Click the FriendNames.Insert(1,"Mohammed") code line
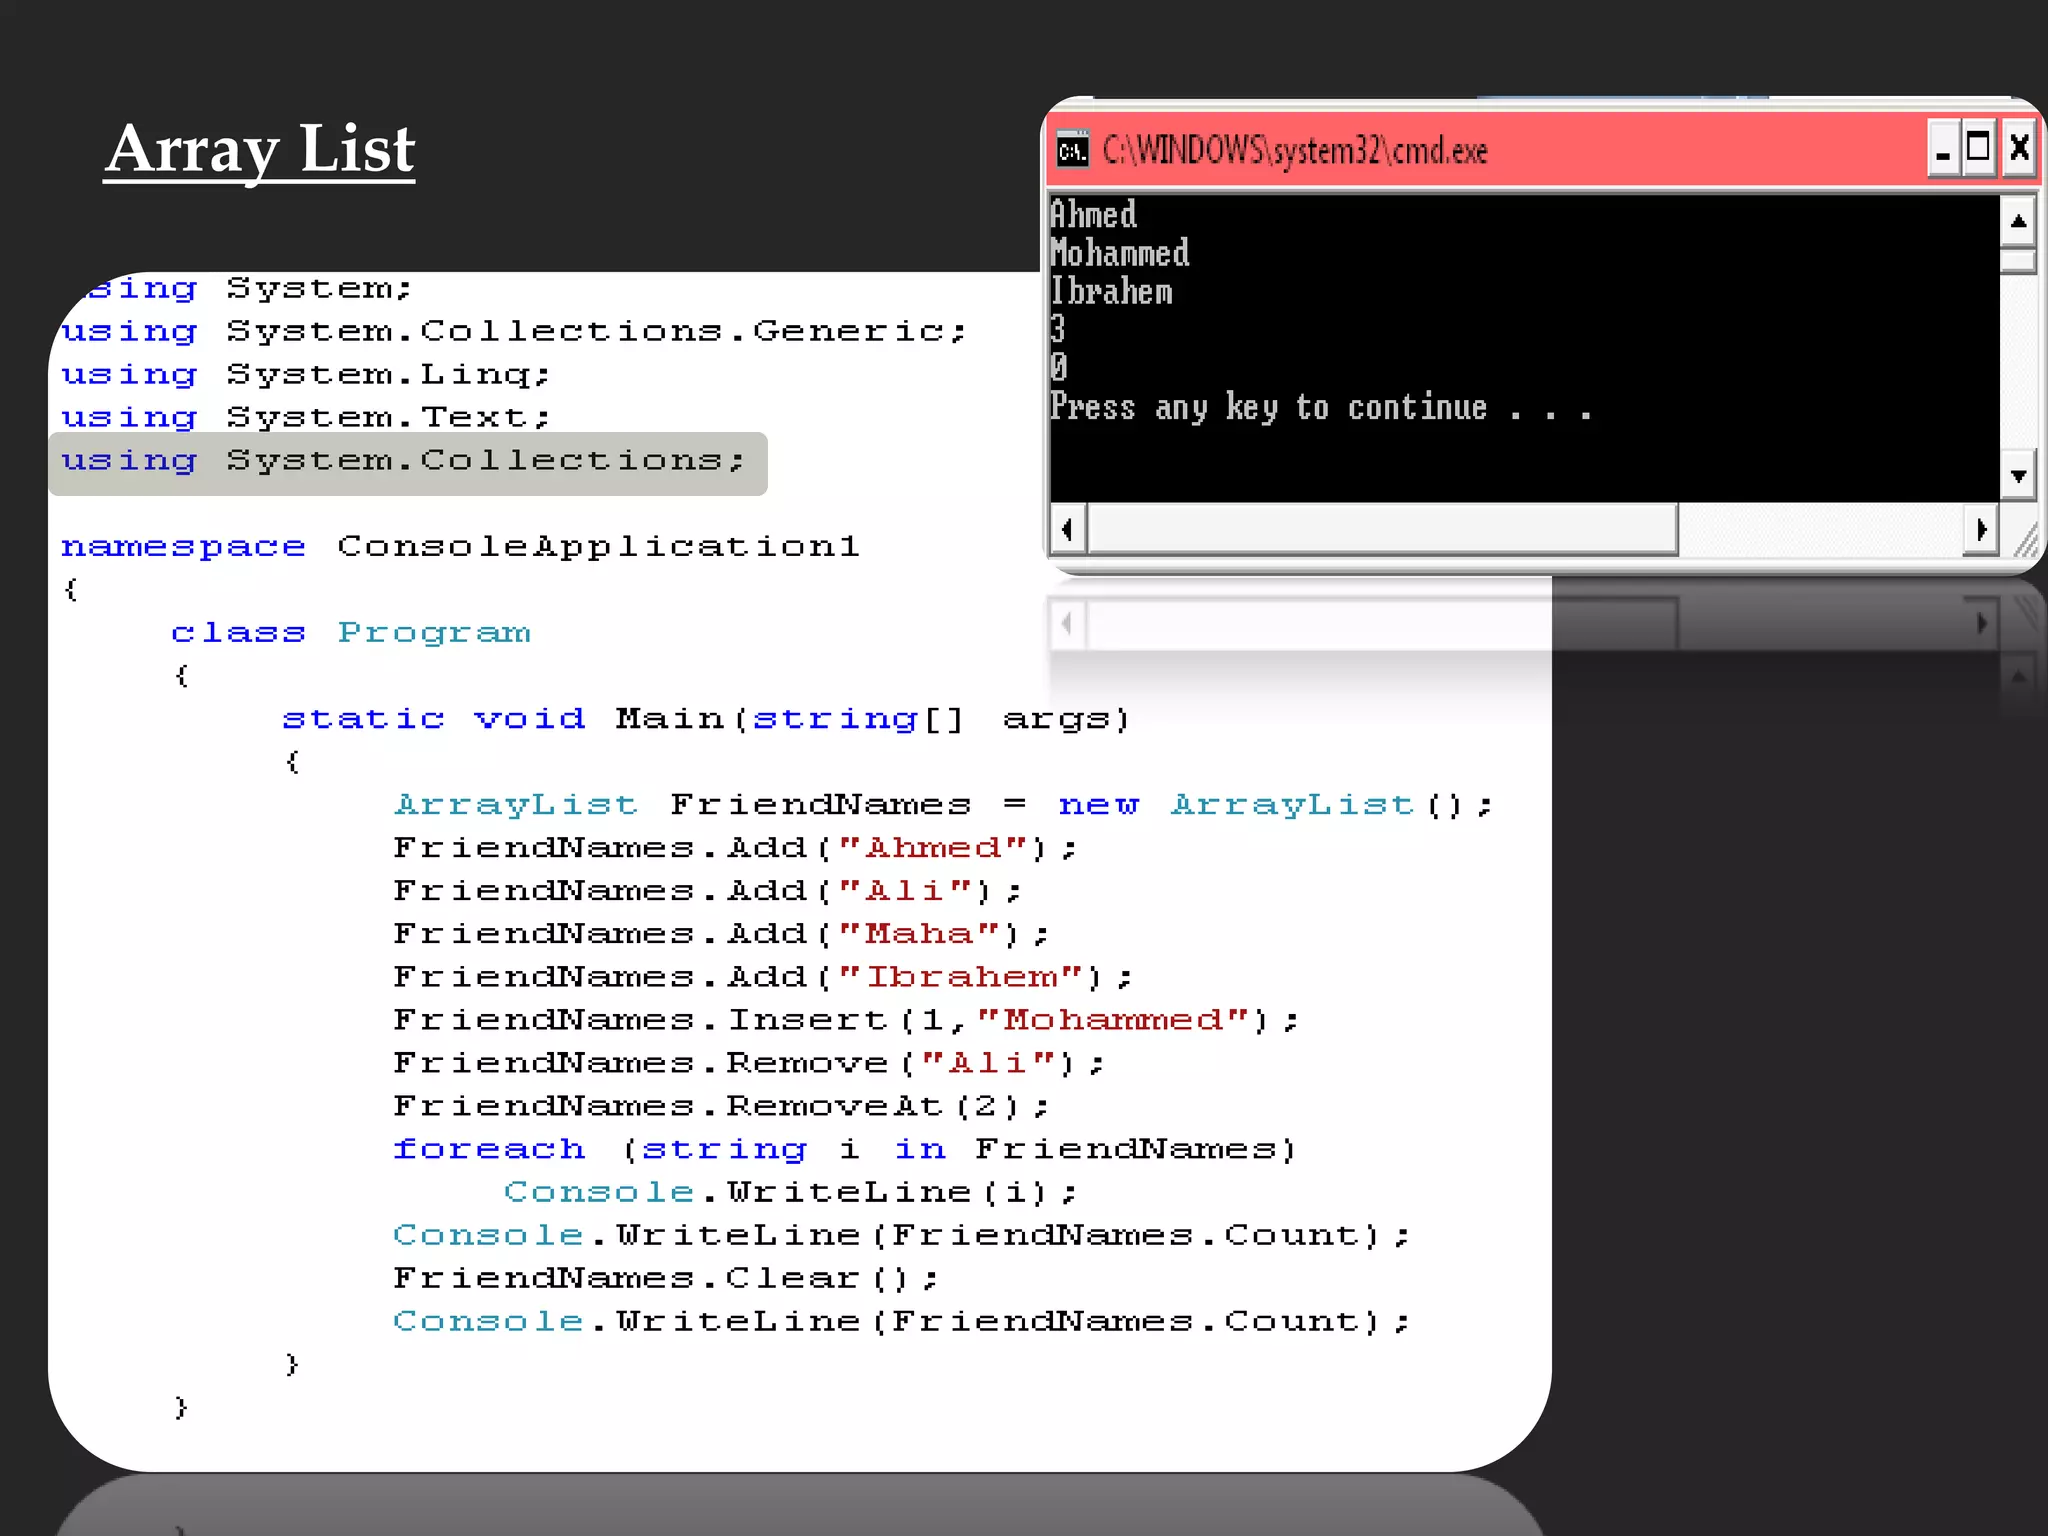The height and width of the screenshot is (1536, 2048). coord(846,1020)
